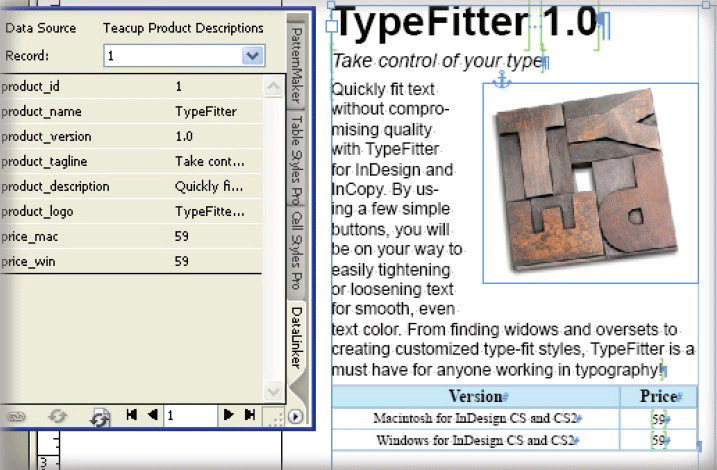Select the DataLinker tab
This screenshot has height=470, width=717.
(x=296, y=337)
